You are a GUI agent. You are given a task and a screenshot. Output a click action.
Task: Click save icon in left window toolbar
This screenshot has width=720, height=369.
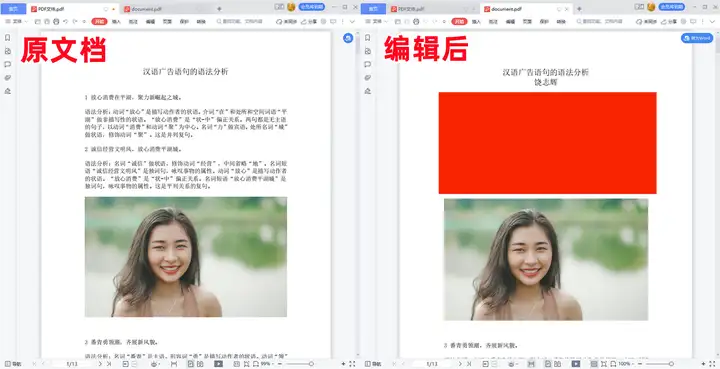click(46, 22)
